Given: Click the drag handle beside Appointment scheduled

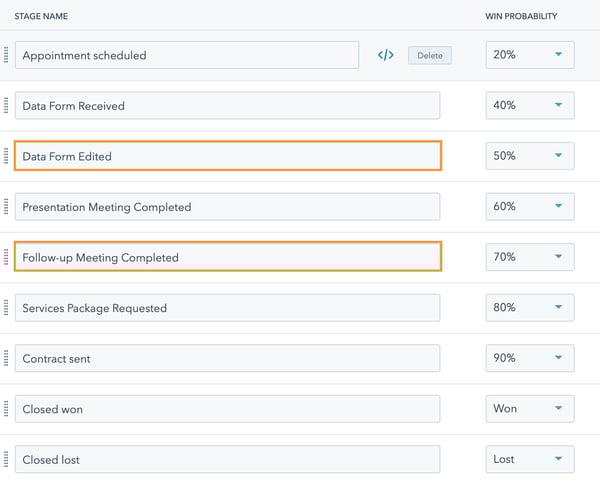Looking at the screenshot, I should [x=6, y=55].
